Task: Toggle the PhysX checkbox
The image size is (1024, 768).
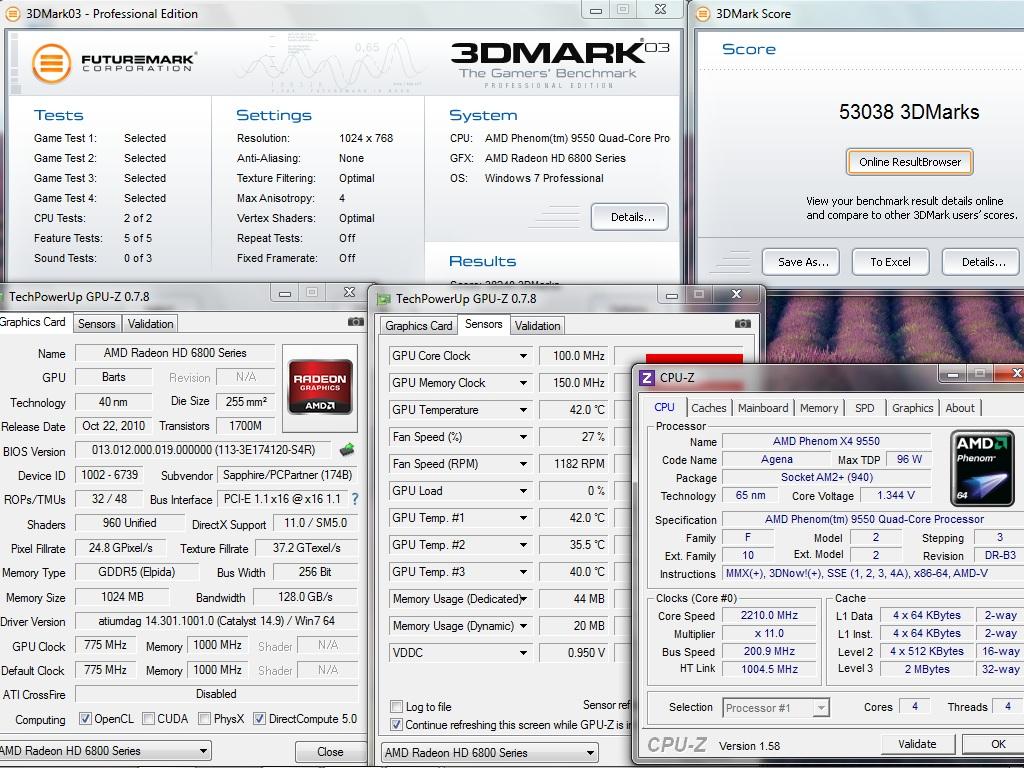Action: click(204, 718)
